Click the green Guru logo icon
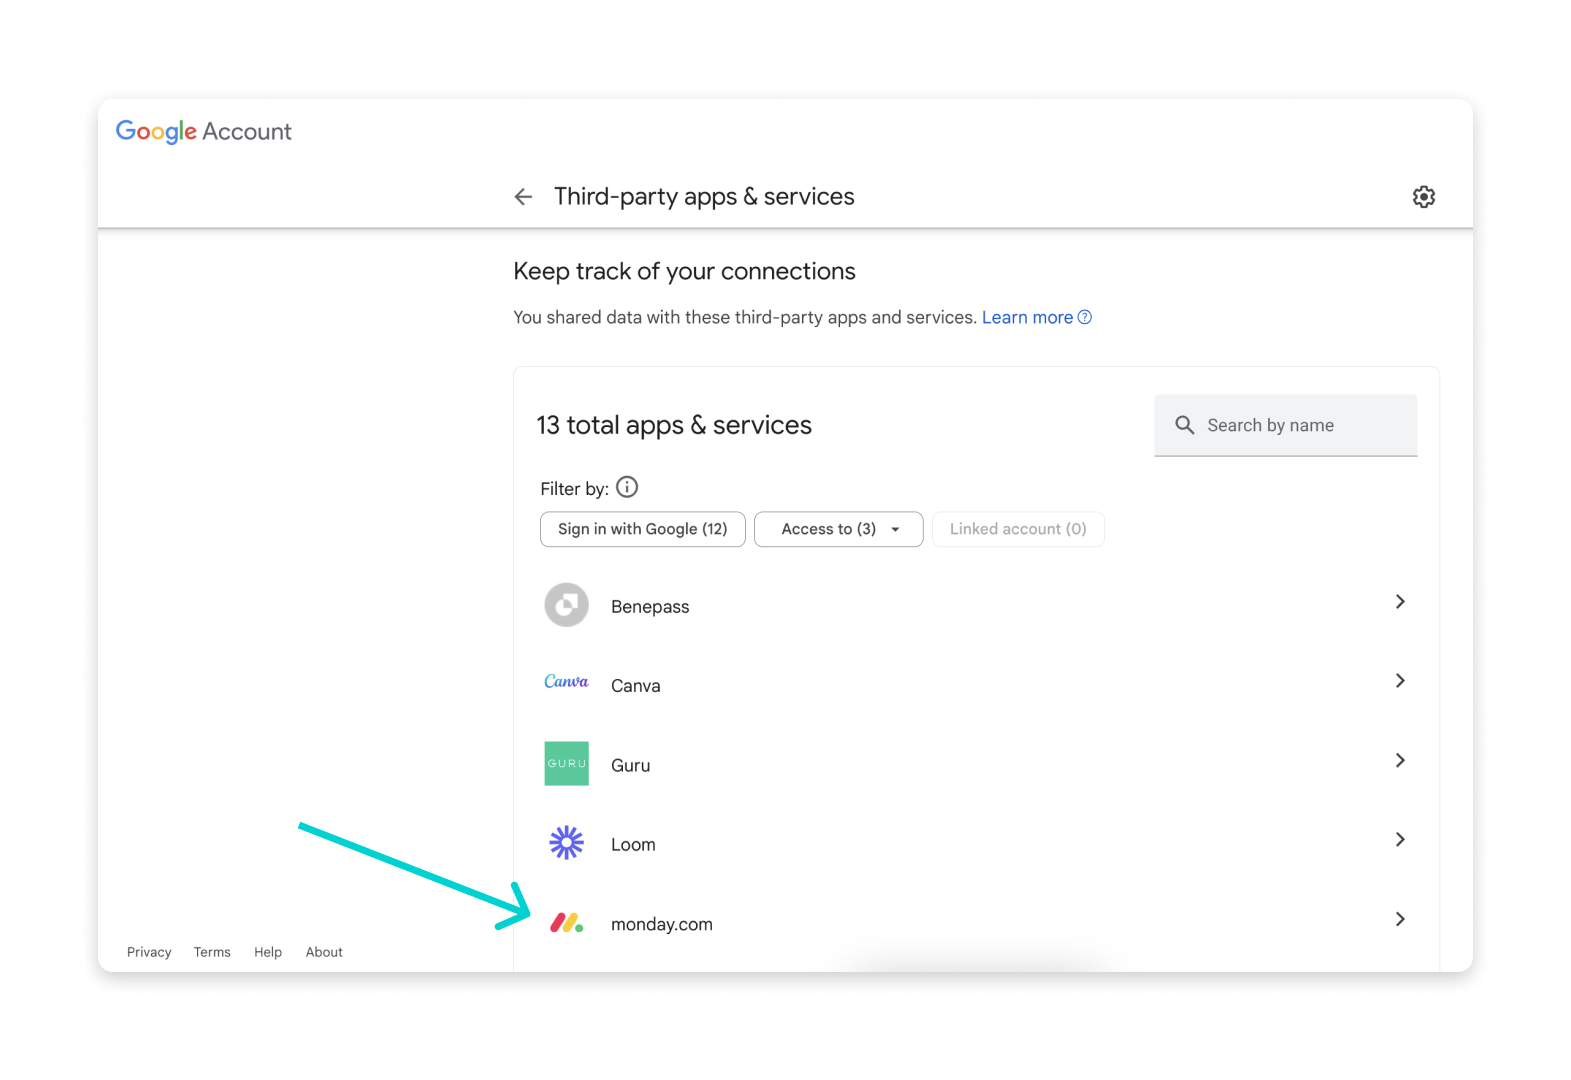Image resolution: width=1571 pixels, height=1080 pixels. [x=566, y=763]
